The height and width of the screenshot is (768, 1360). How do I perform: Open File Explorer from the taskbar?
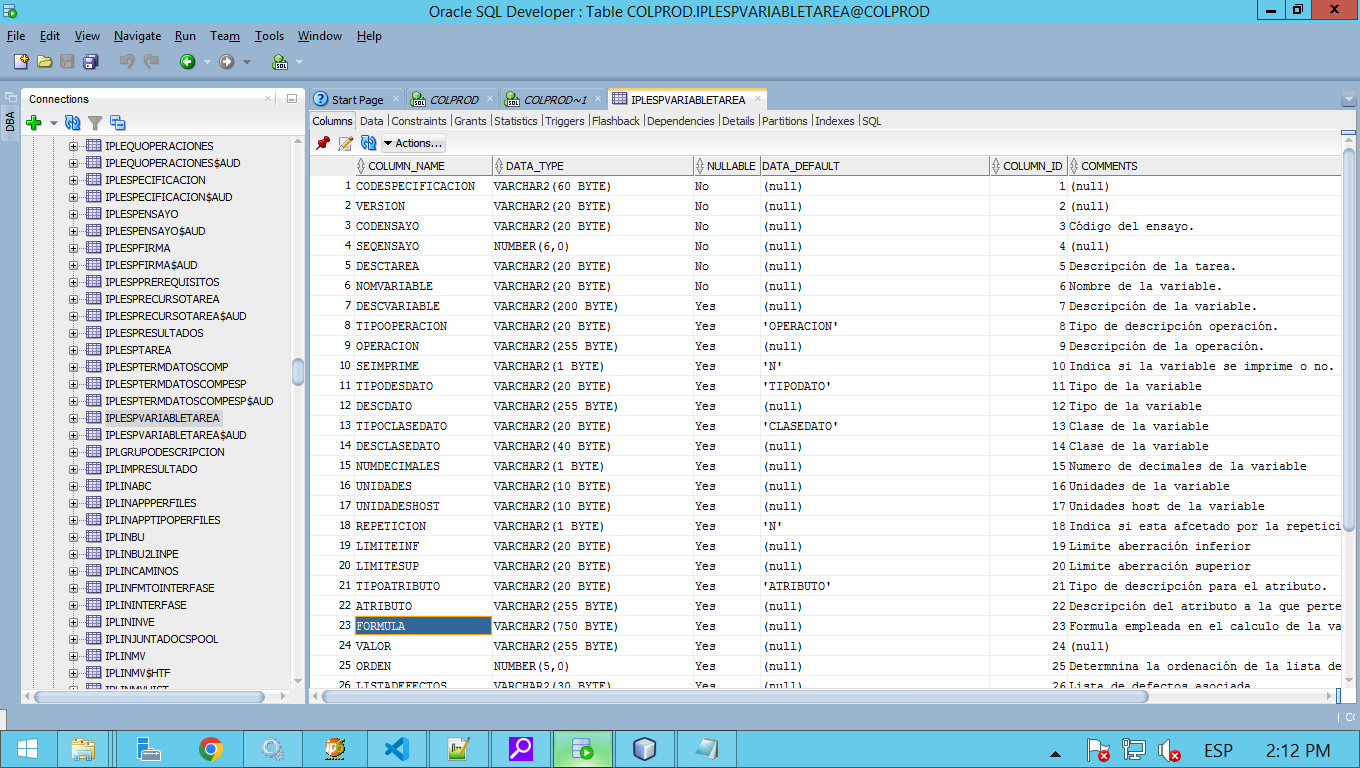pyautogui.click(x=83, y=749)
